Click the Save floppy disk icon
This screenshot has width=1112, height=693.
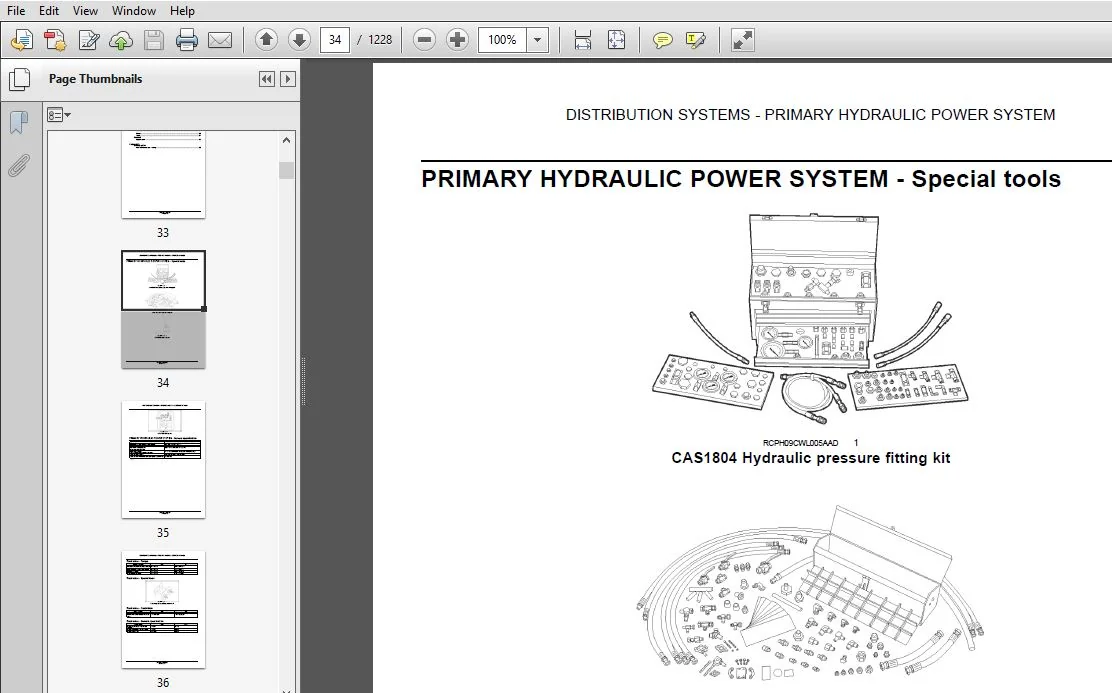[x=154, y=40]
